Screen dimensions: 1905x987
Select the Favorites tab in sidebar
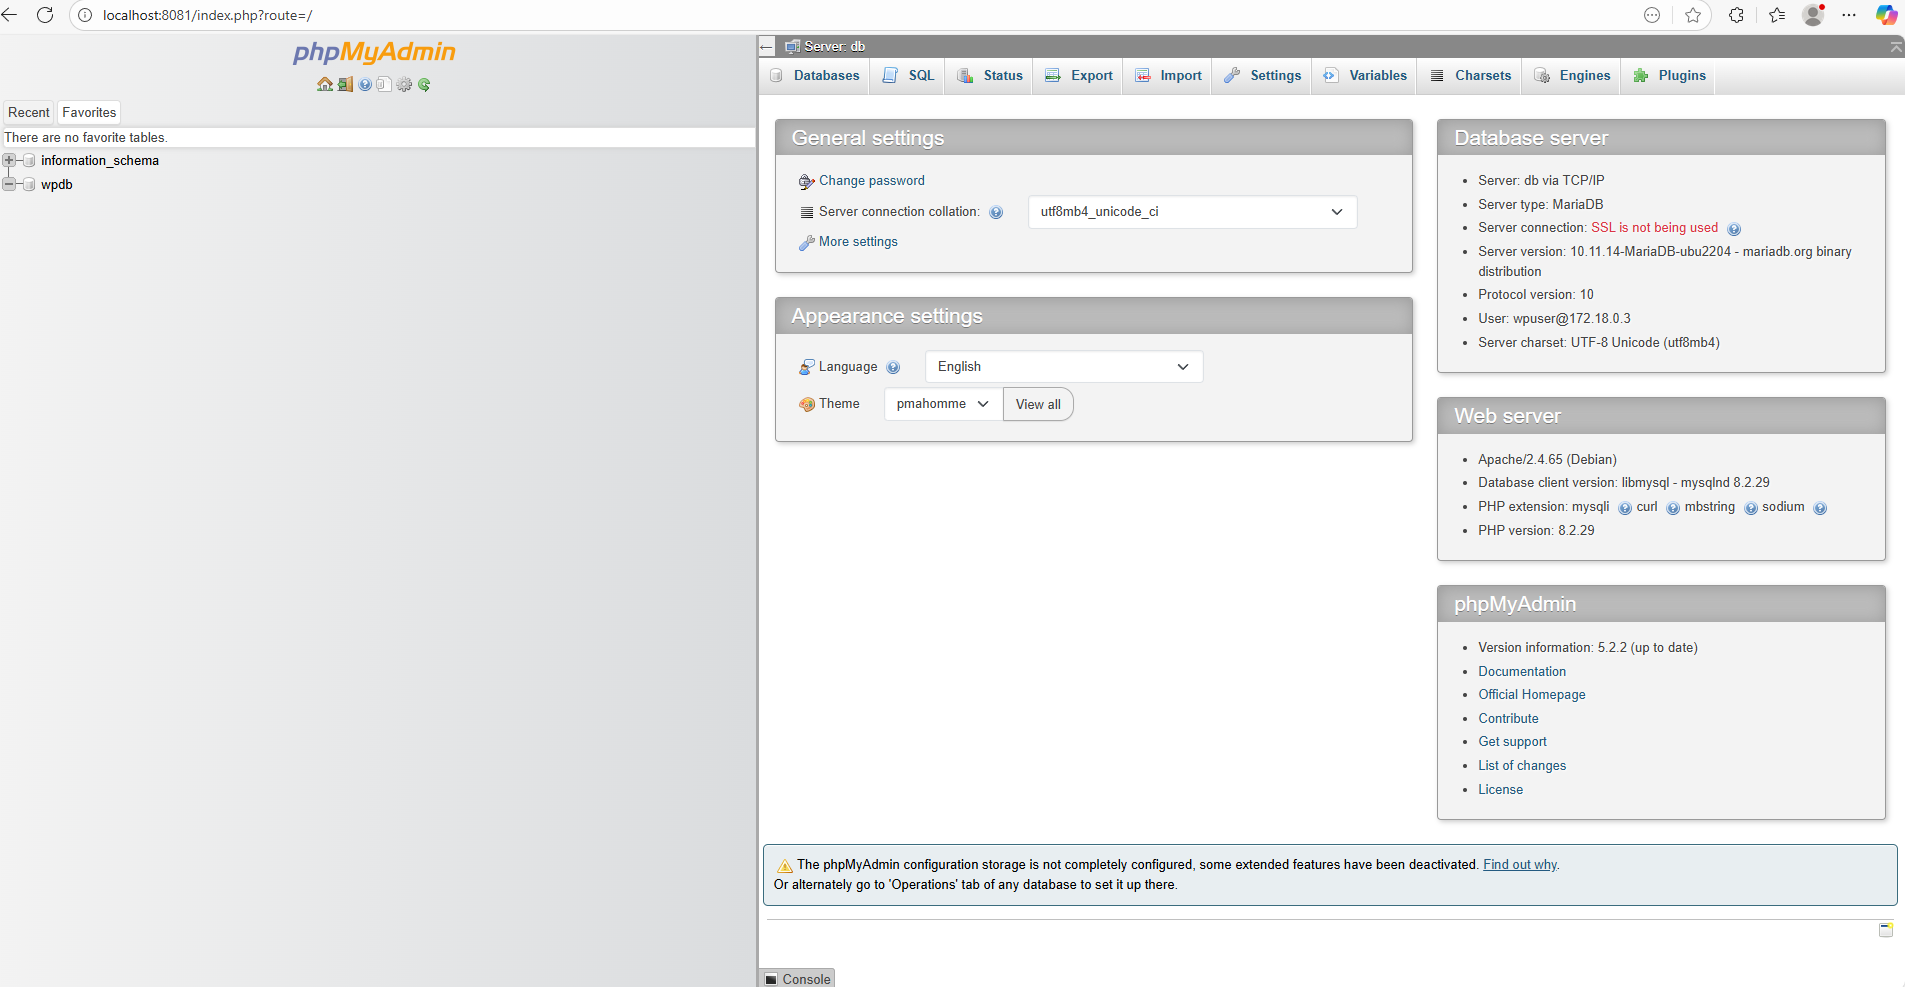point(89,113)
